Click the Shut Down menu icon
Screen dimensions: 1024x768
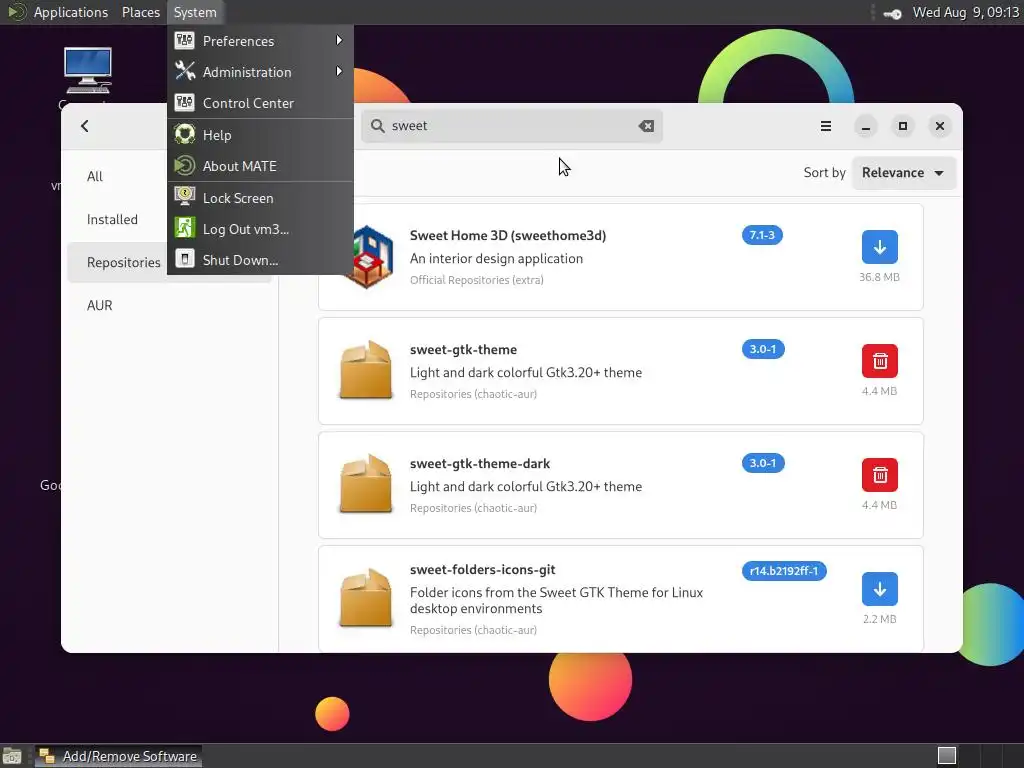pyautogui.click(x=185, y=259)
